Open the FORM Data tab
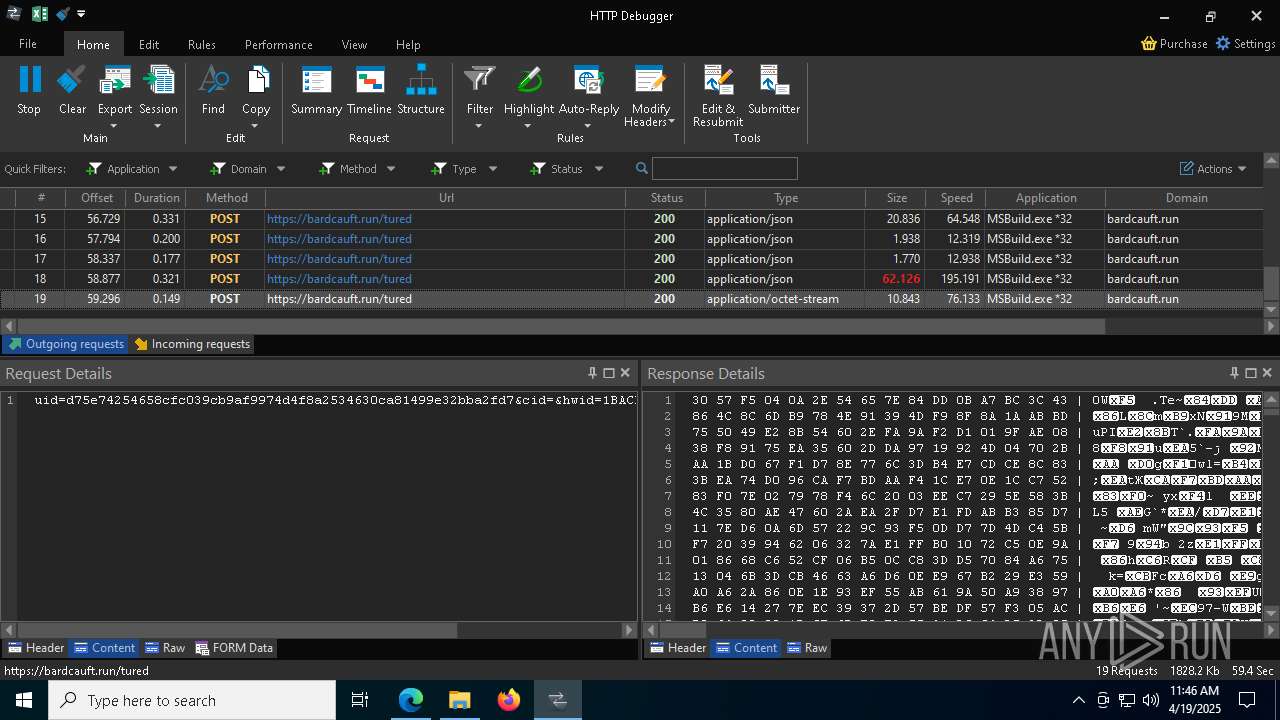 pos(234,648)
